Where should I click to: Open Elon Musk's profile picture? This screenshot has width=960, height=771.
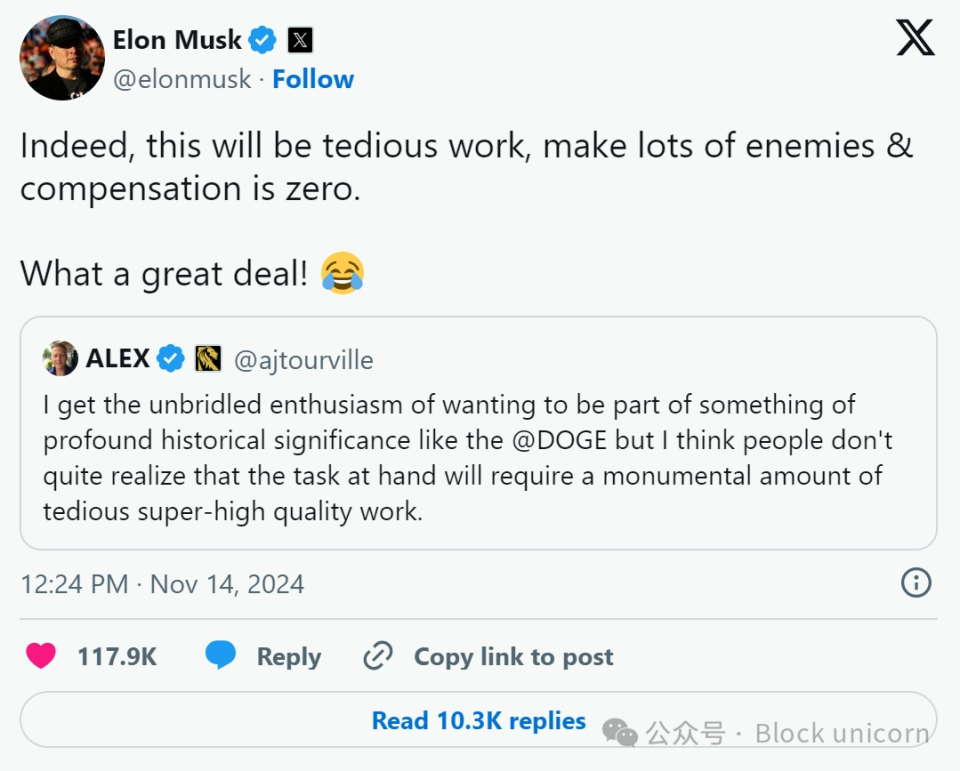62,58
